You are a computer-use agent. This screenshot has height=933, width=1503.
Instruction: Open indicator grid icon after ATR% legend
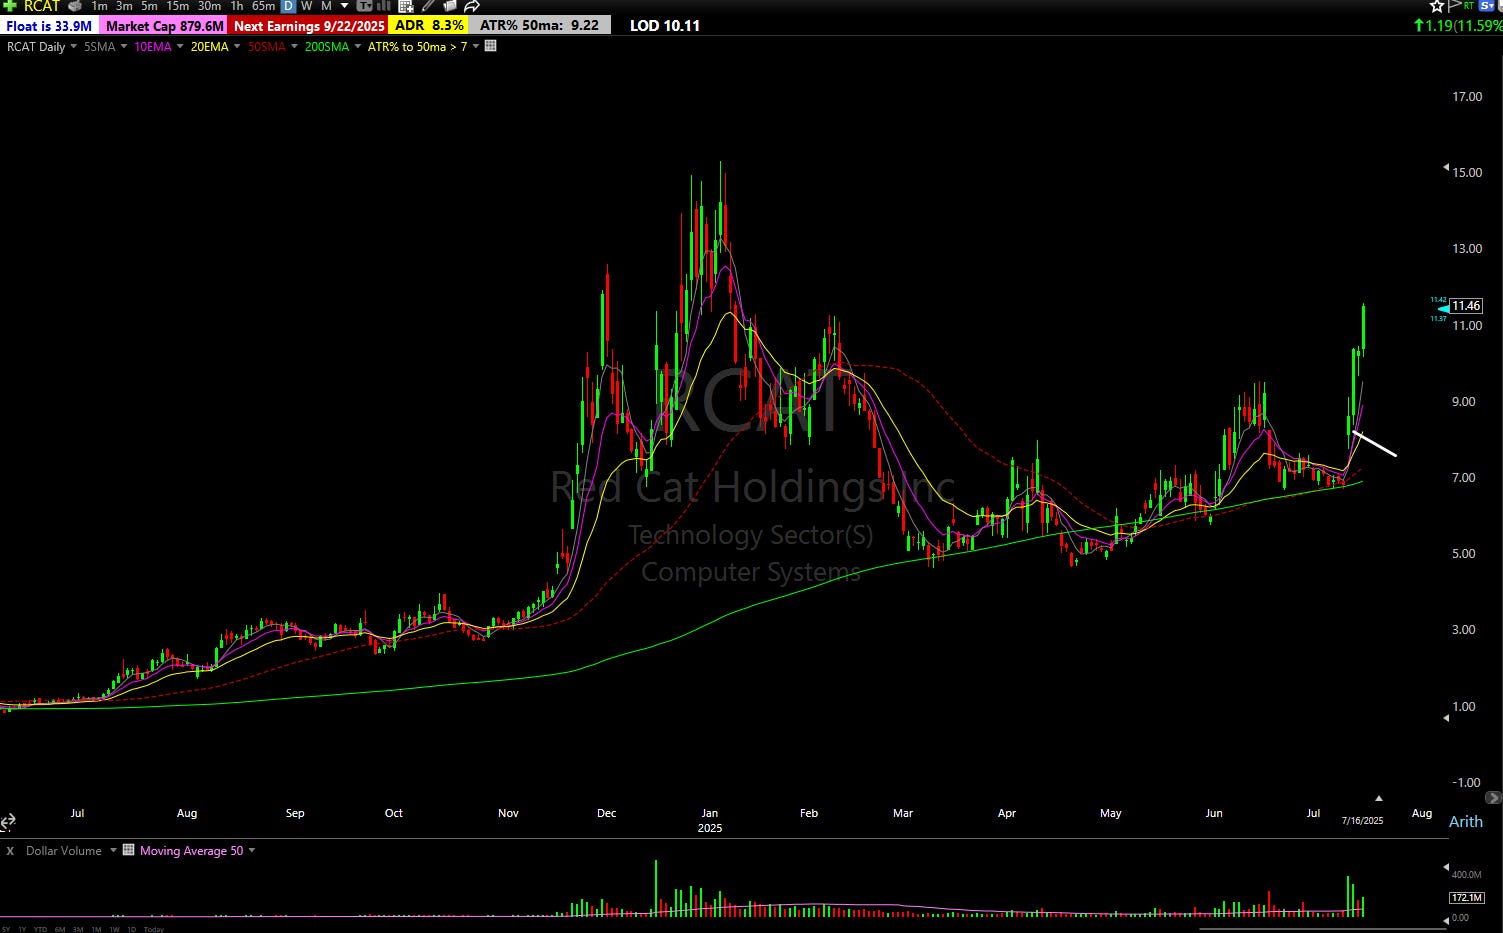(x=490, y=46)
